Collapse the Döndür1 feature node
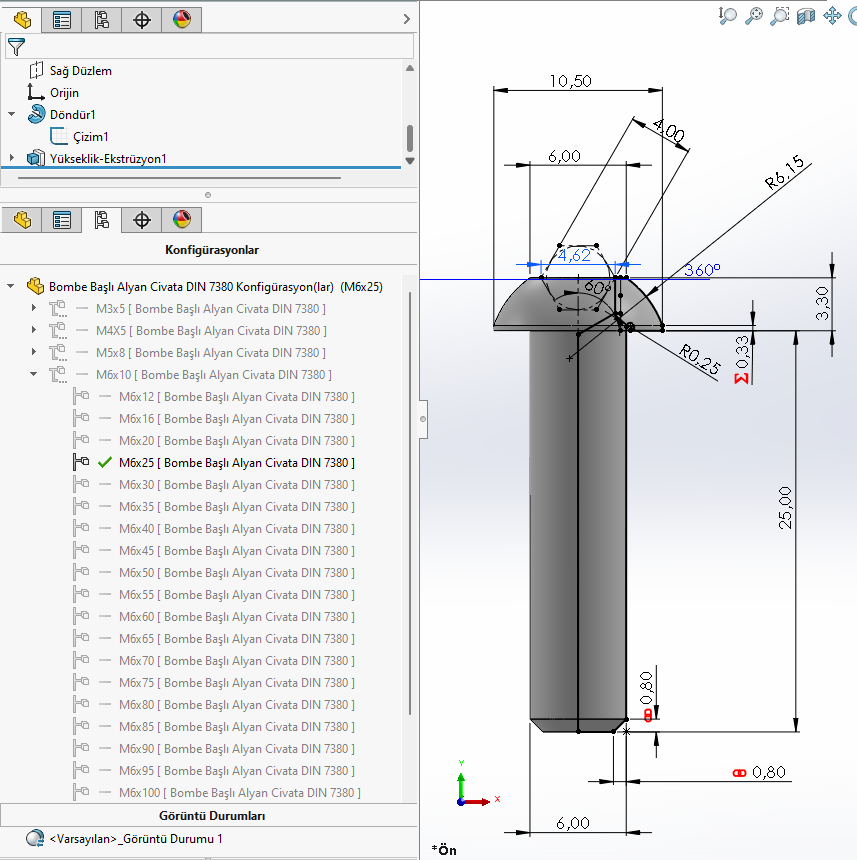The width and height of the screenshot is (857, 860). [12, 115]
